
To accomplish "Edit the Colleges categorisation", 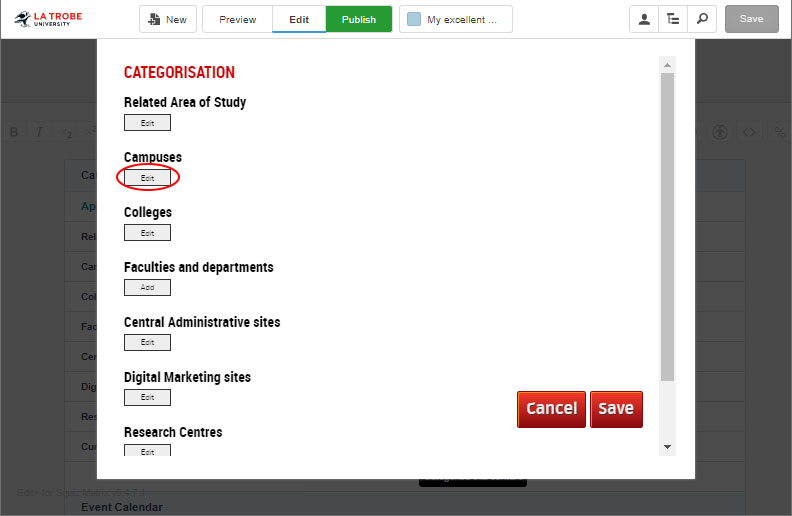I will pyautogui.click(x=147, y=233).
